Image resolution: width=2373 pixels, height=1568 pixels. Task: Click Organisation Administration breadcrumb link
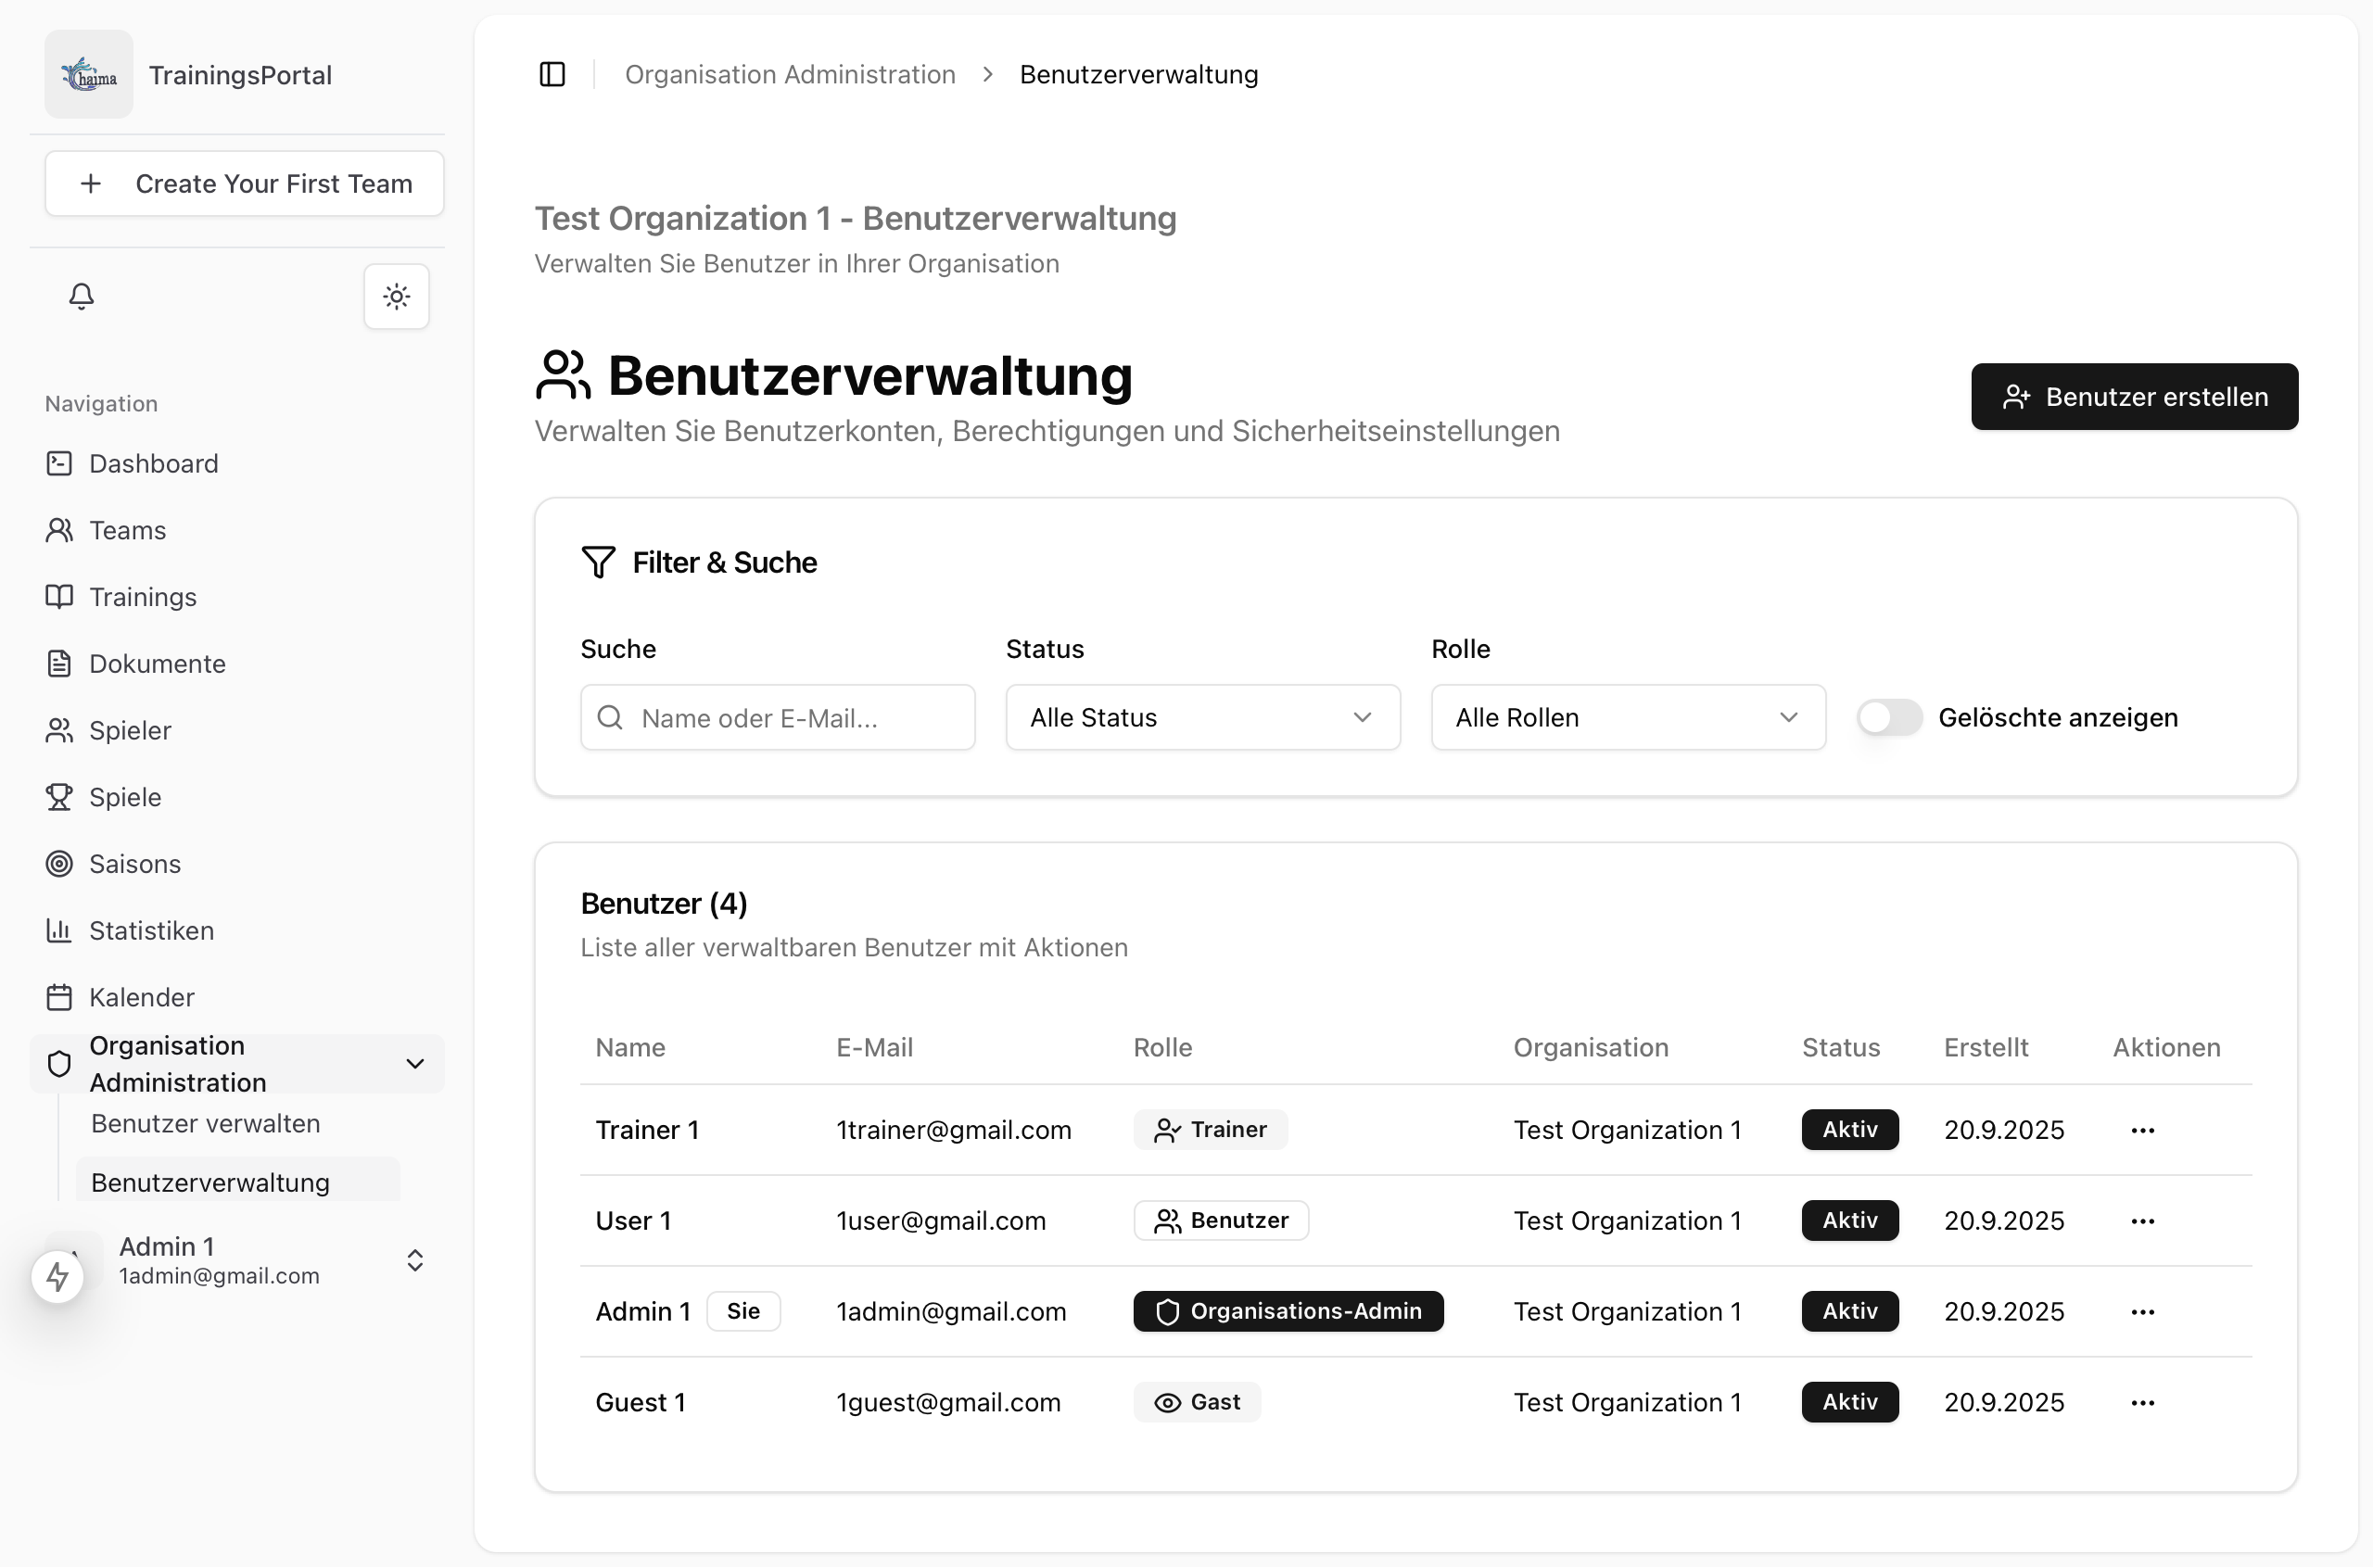pyautogui.click(x=790, y=74)
